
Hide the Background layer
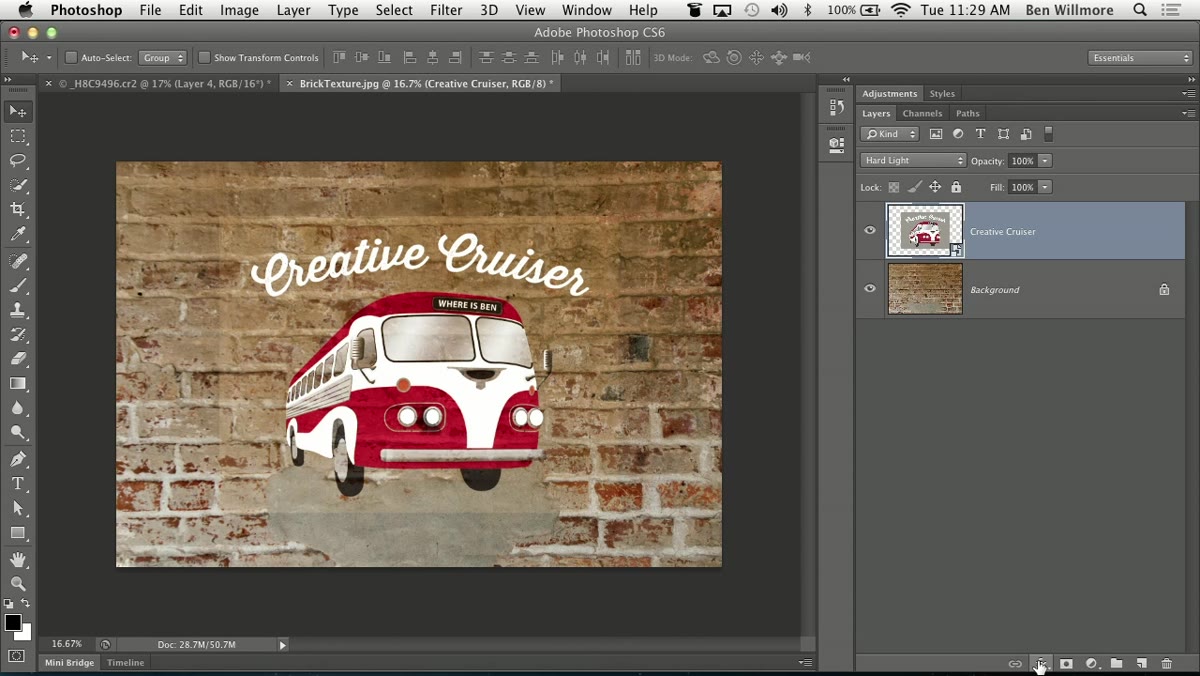tap(869, 289)
